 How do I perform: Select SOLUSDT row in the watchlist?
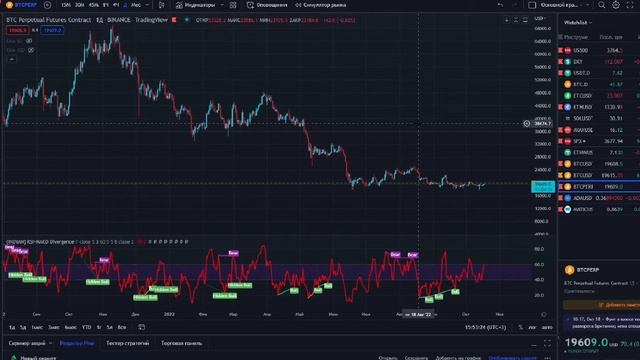click(599, 118)
